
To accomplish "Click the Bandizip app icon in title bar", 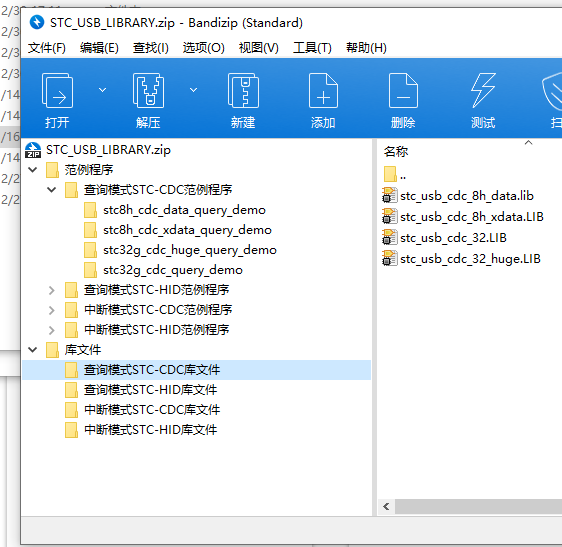I will point(37,23).
